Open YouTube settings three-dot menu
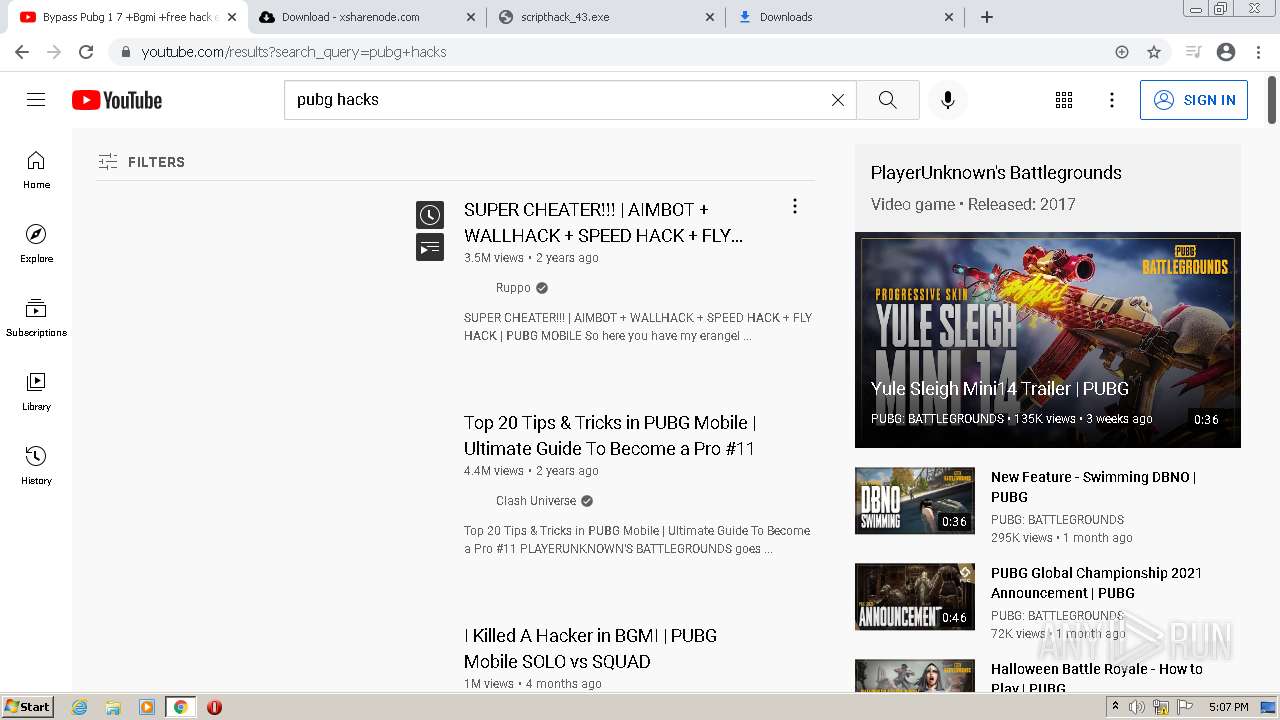The width and height of the screenshot is (1280, 720). click(1112, 100)
